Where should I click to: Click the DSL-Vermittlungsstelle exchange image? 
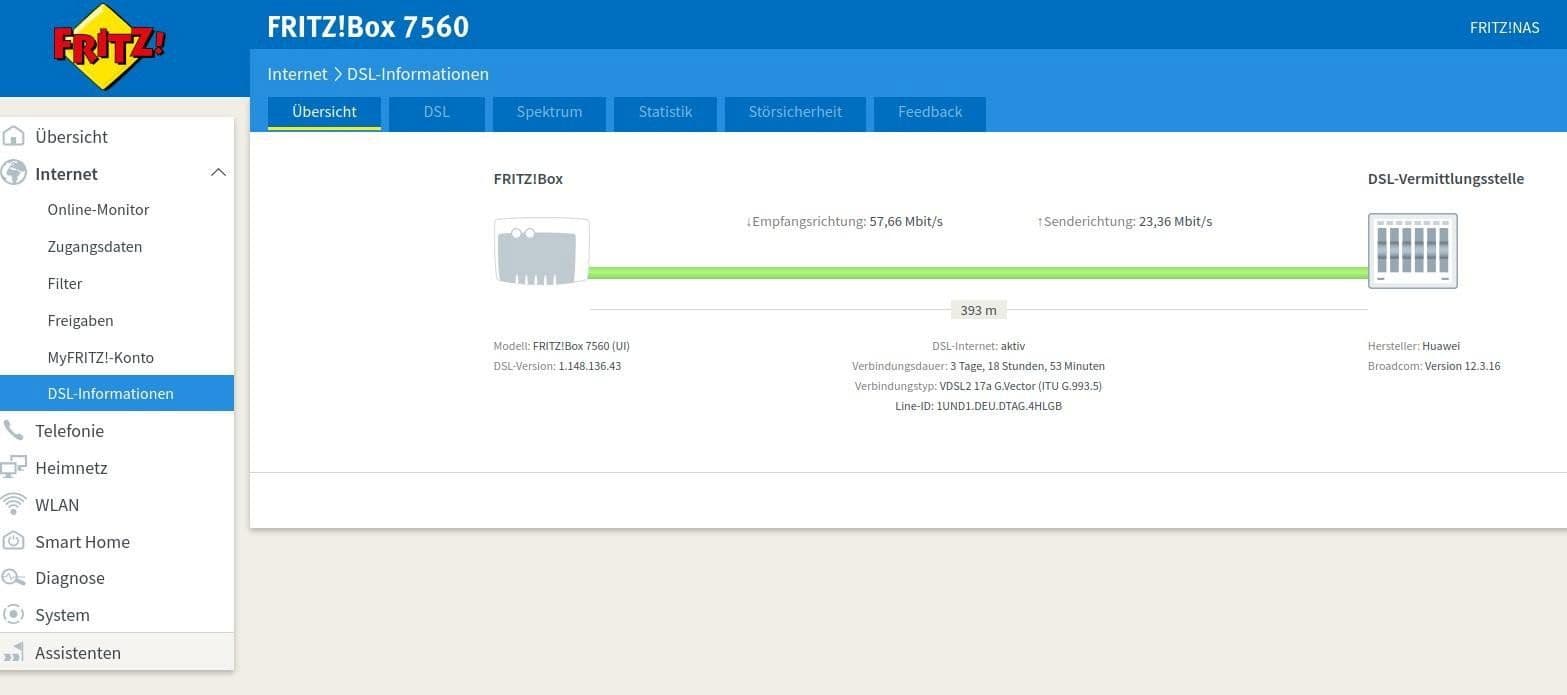coord(1412,250)
